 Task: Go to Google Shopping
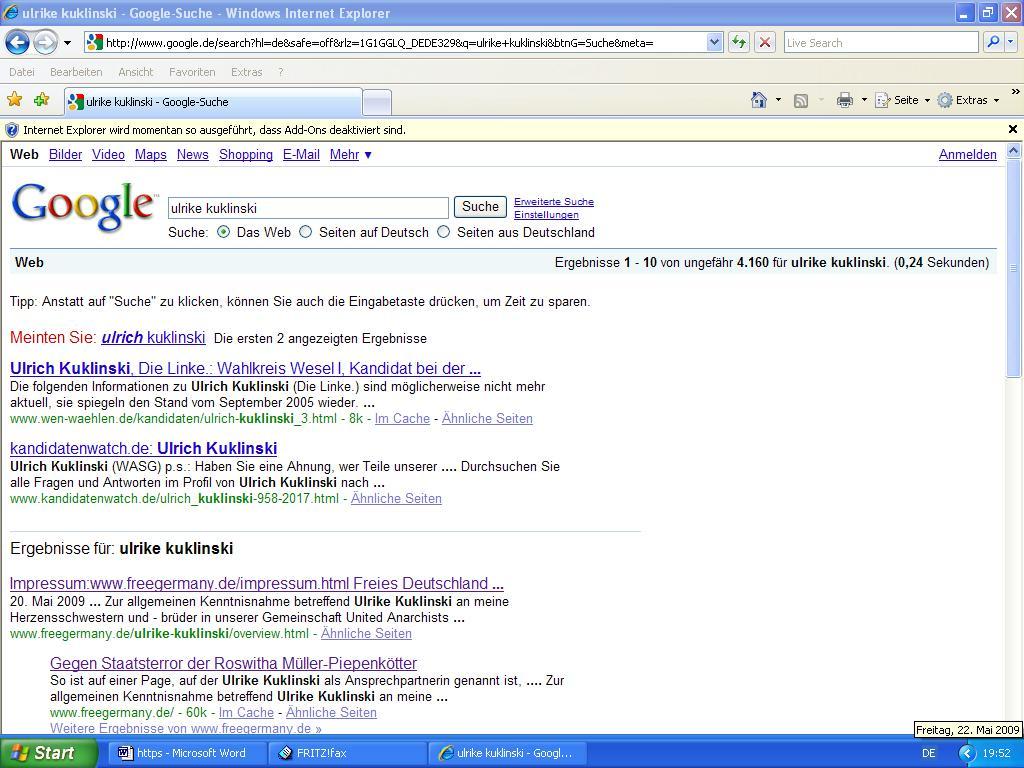(x=246, y=155)
